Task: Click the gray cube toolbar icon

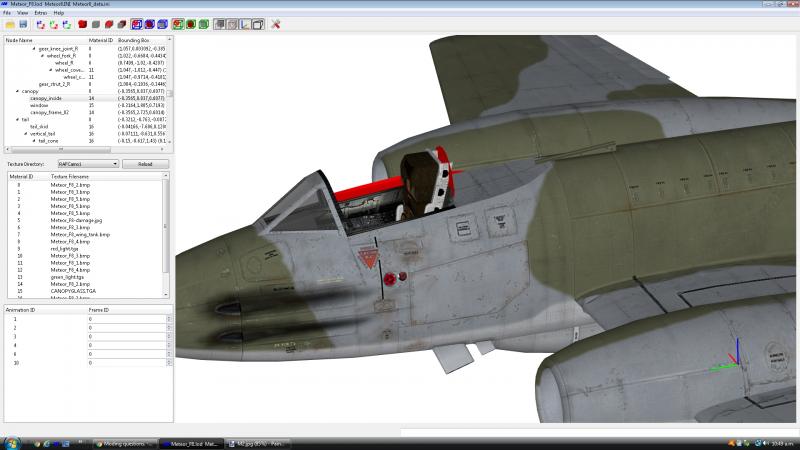Action: 95,24
